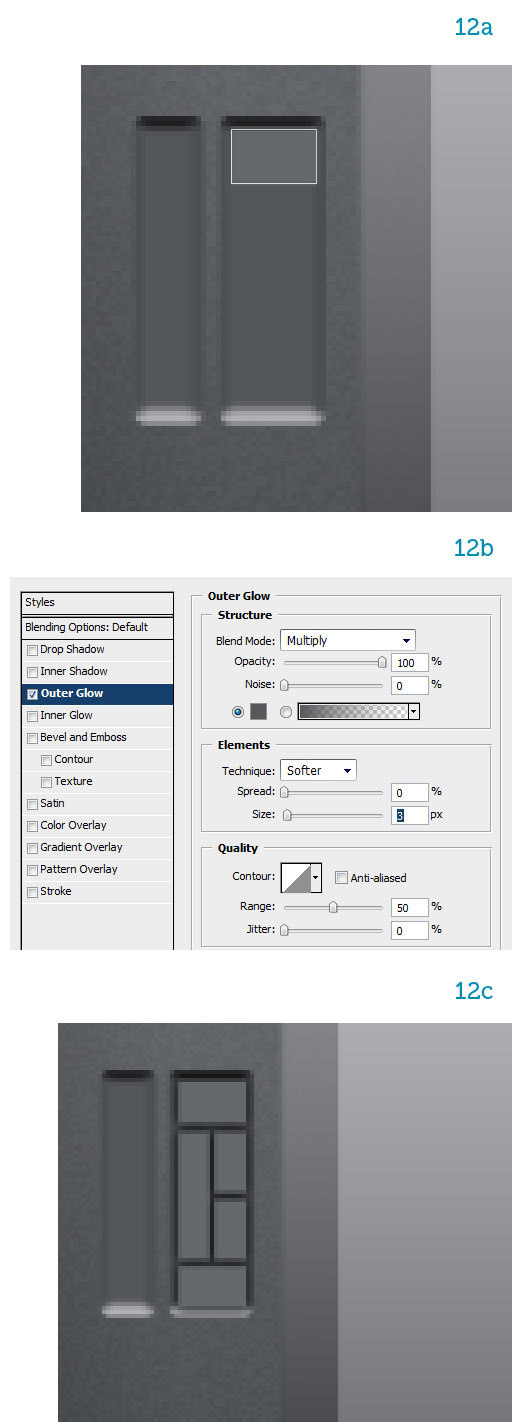The height and width of the screenshot is (1422, 512).
Task: Select Bevel and Emboss style item
Action: (x=84, y=738)
